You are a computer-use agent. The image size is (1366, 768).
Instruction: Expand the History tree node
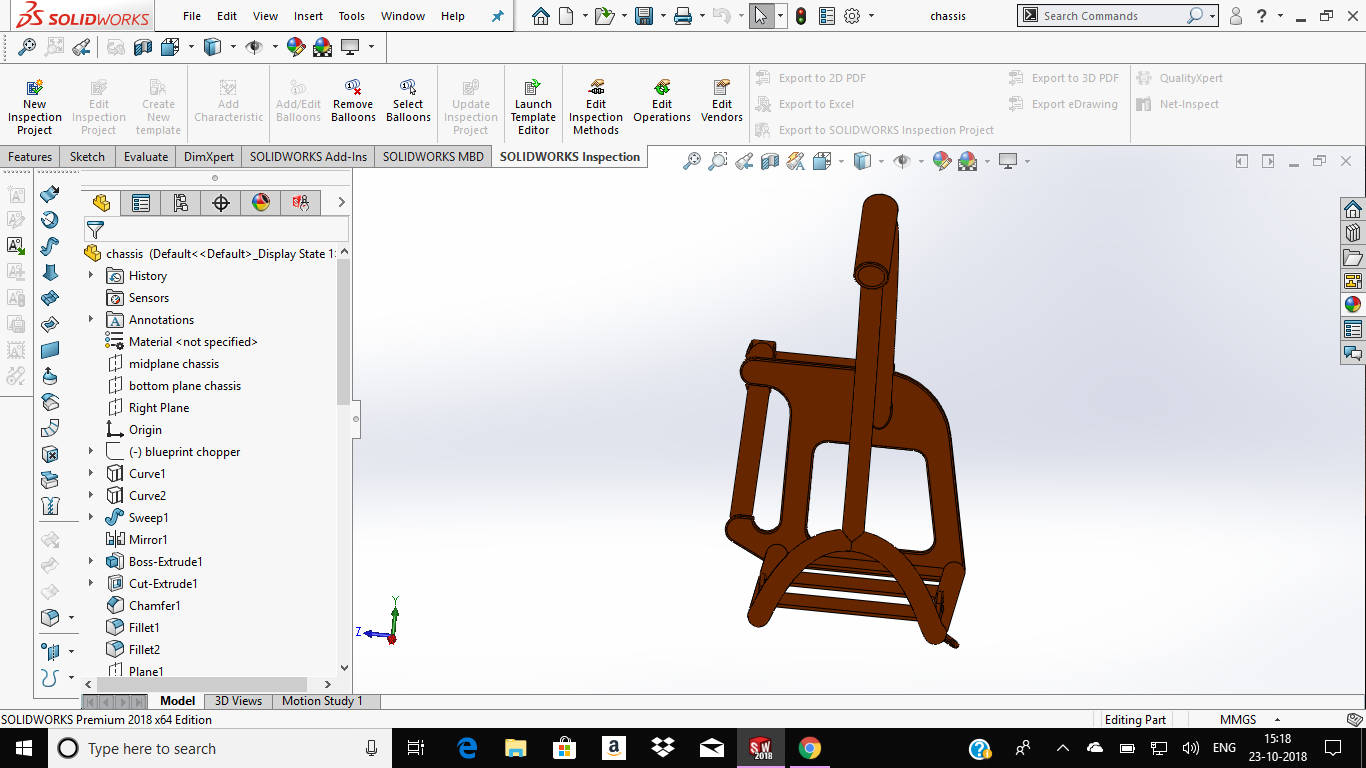point(91,275)
